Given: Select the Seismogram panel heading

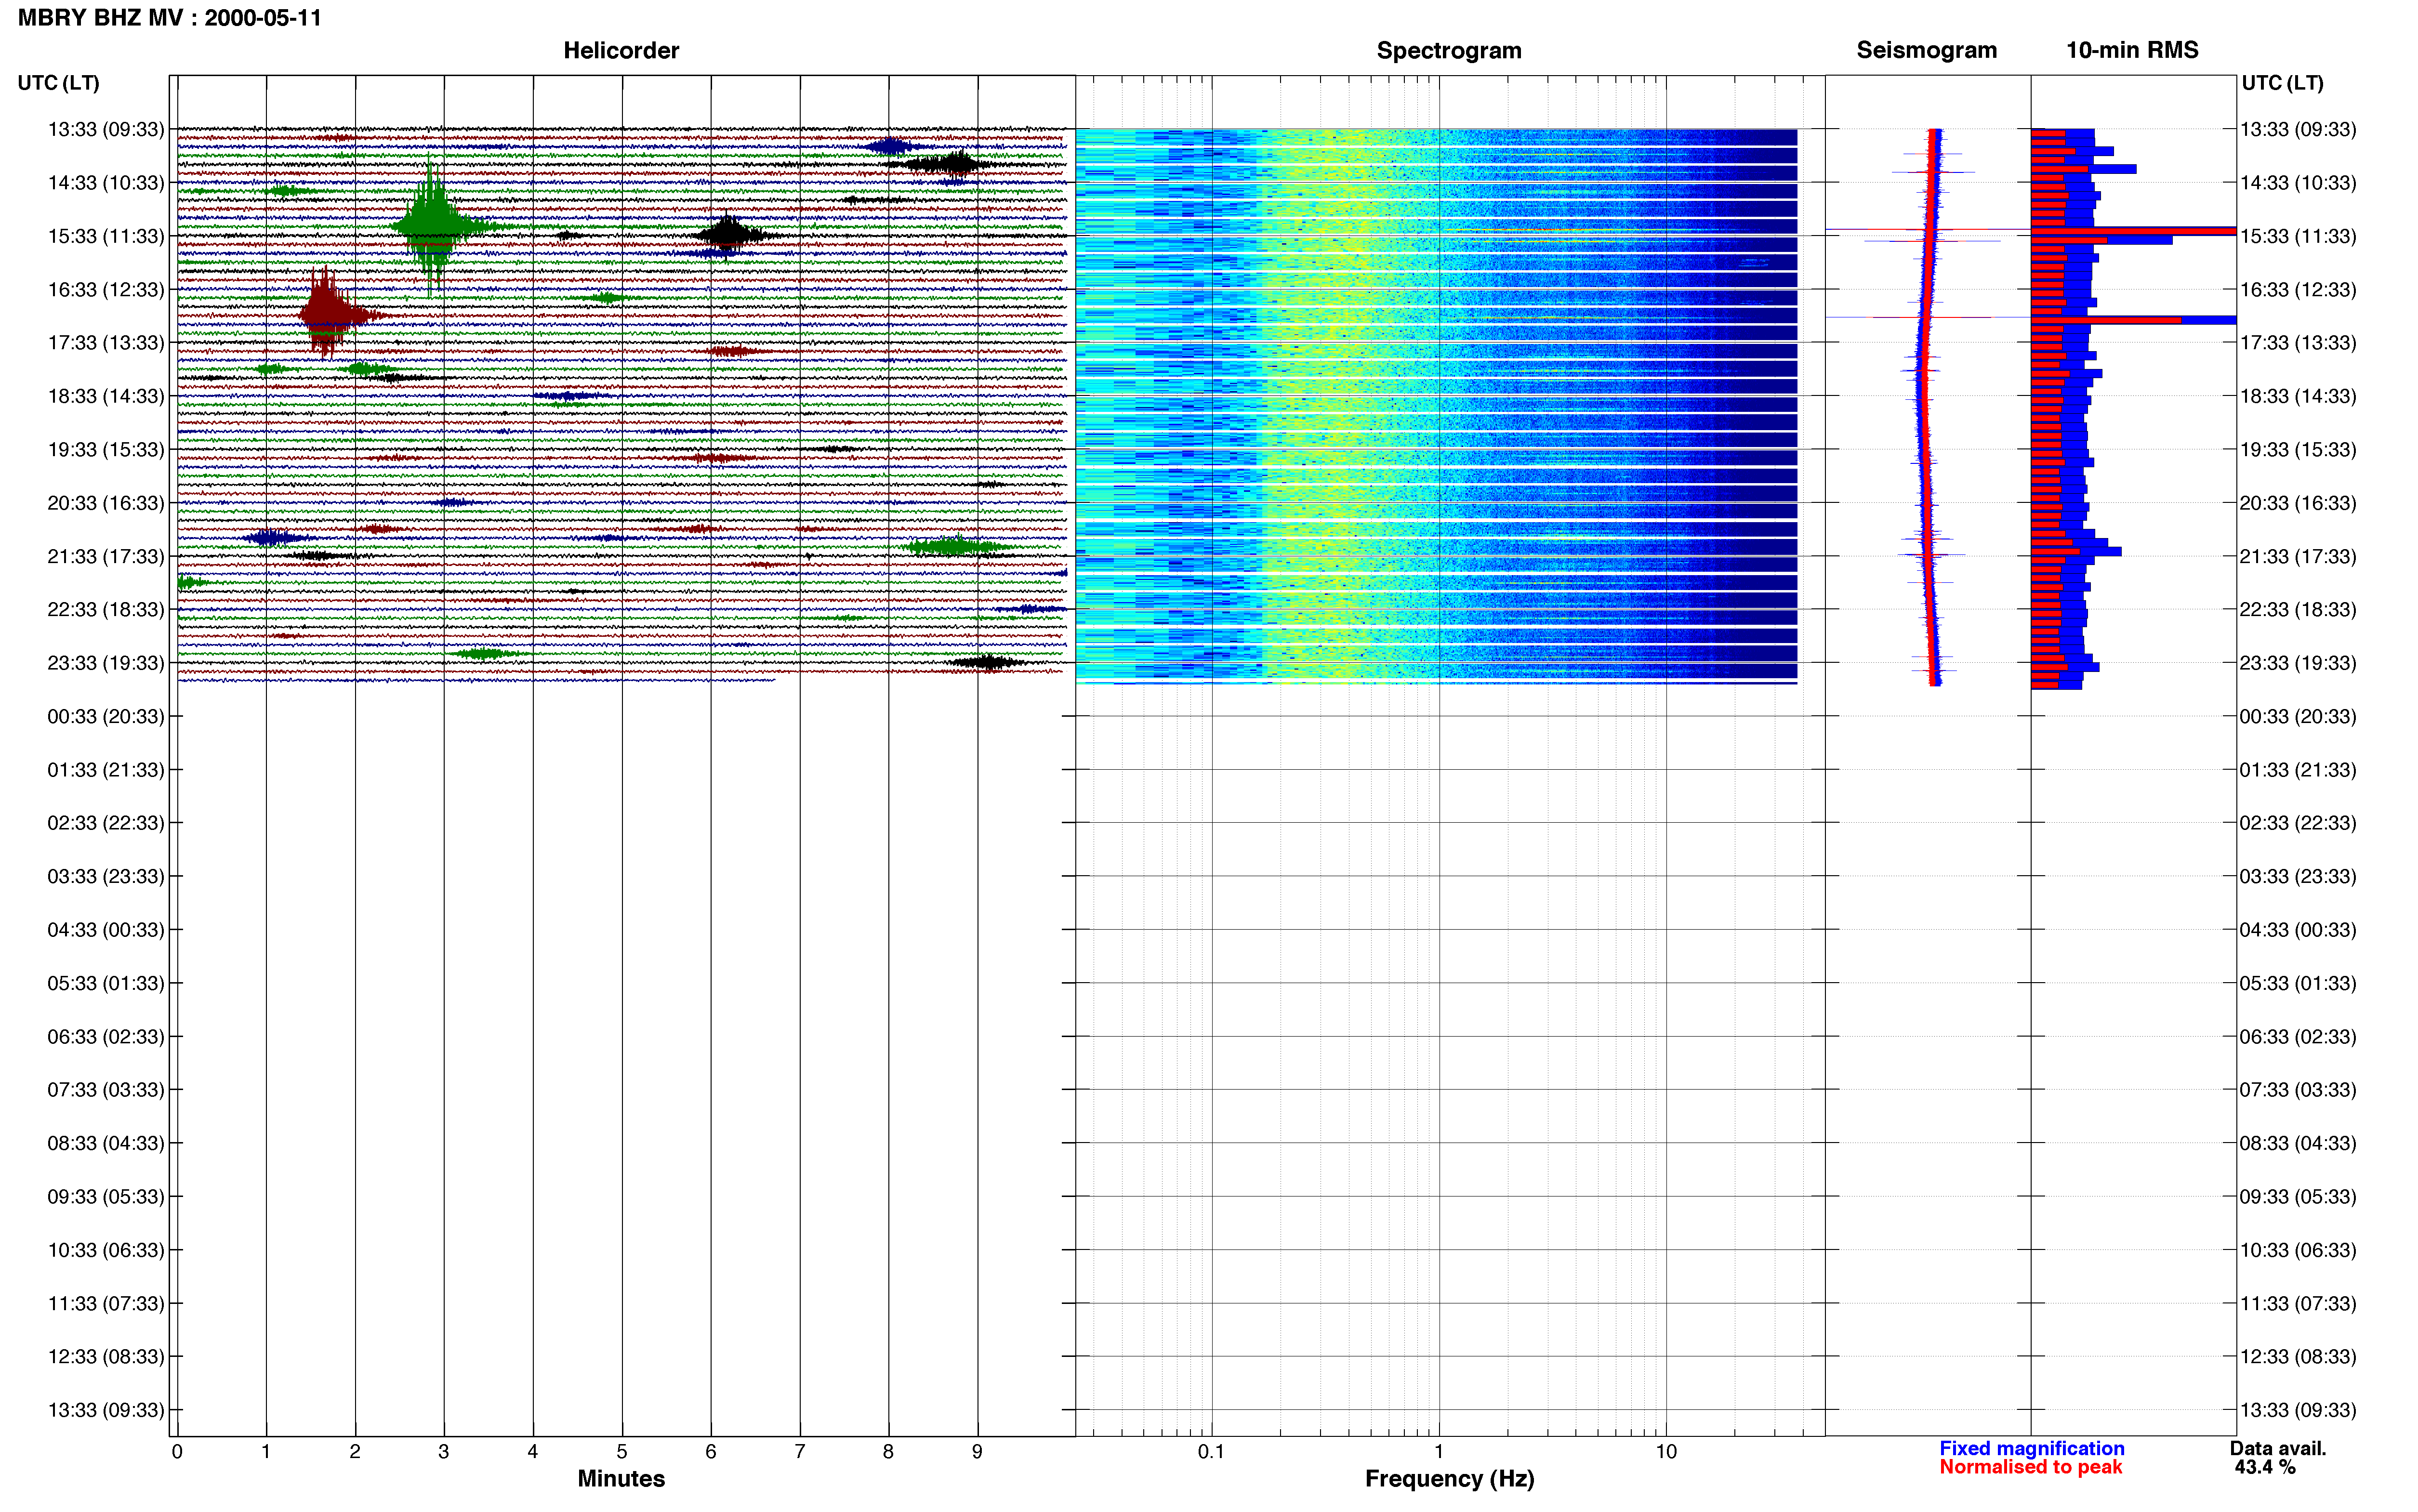Looking at the screenshot, I should pos(1926,50).
